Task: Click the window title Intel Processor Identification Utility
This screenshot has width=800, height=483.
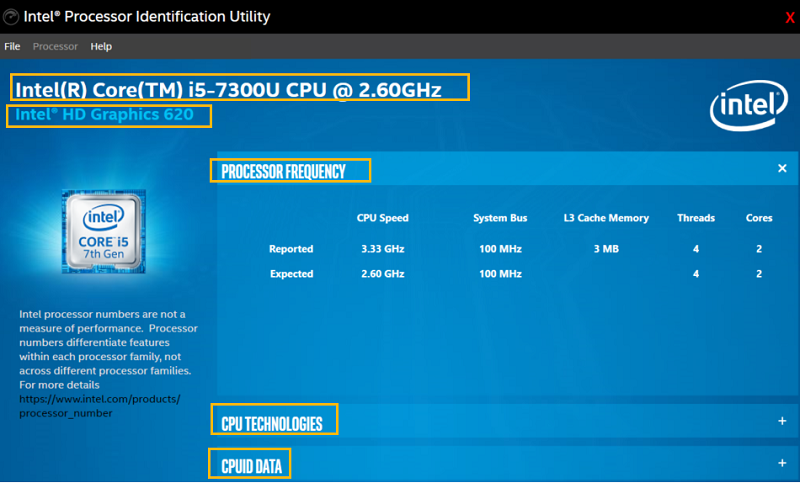Action: pos(147,17)
